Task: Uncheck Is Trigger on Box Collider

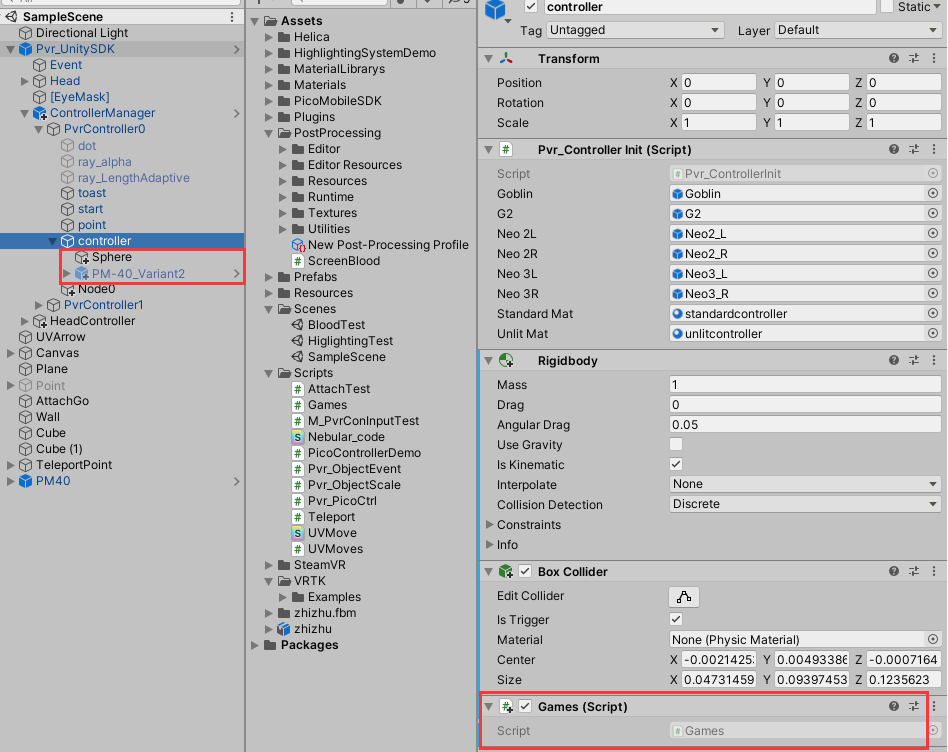Action: pos(676,619)
